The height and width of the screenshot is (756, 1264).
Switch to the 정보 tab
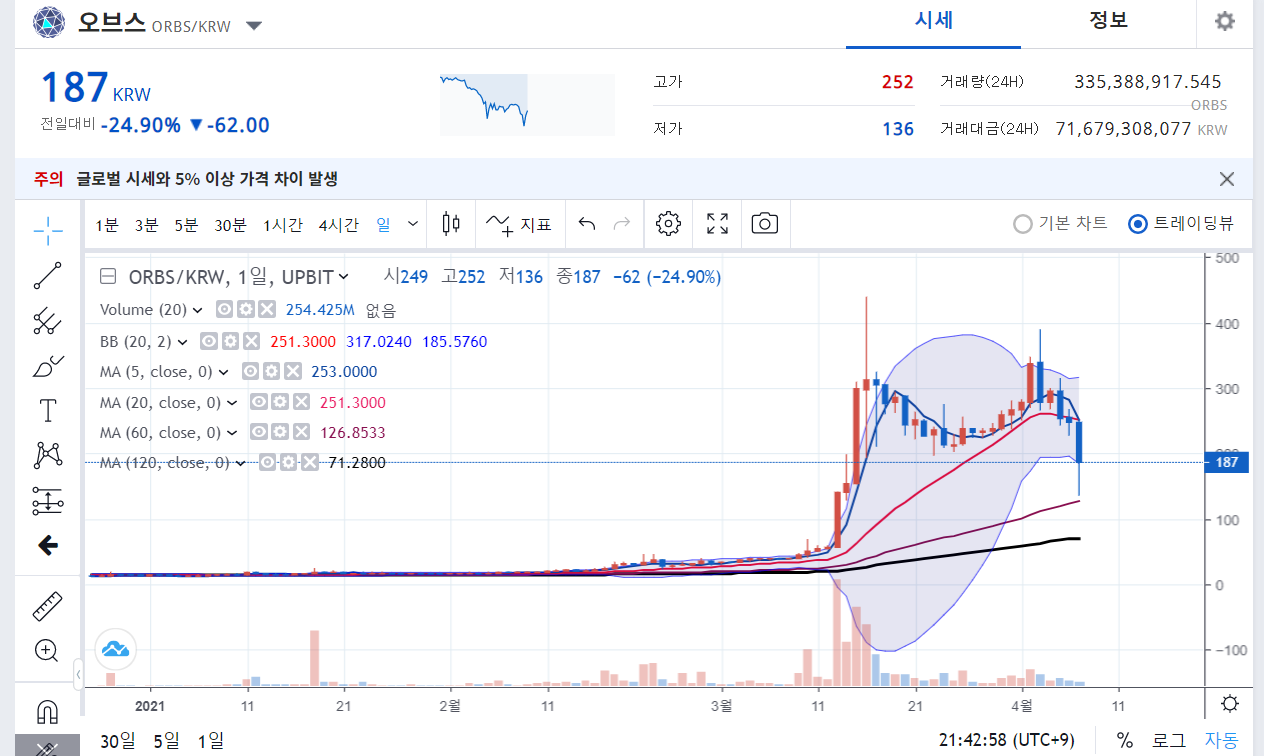click(x=1108, y=22)
